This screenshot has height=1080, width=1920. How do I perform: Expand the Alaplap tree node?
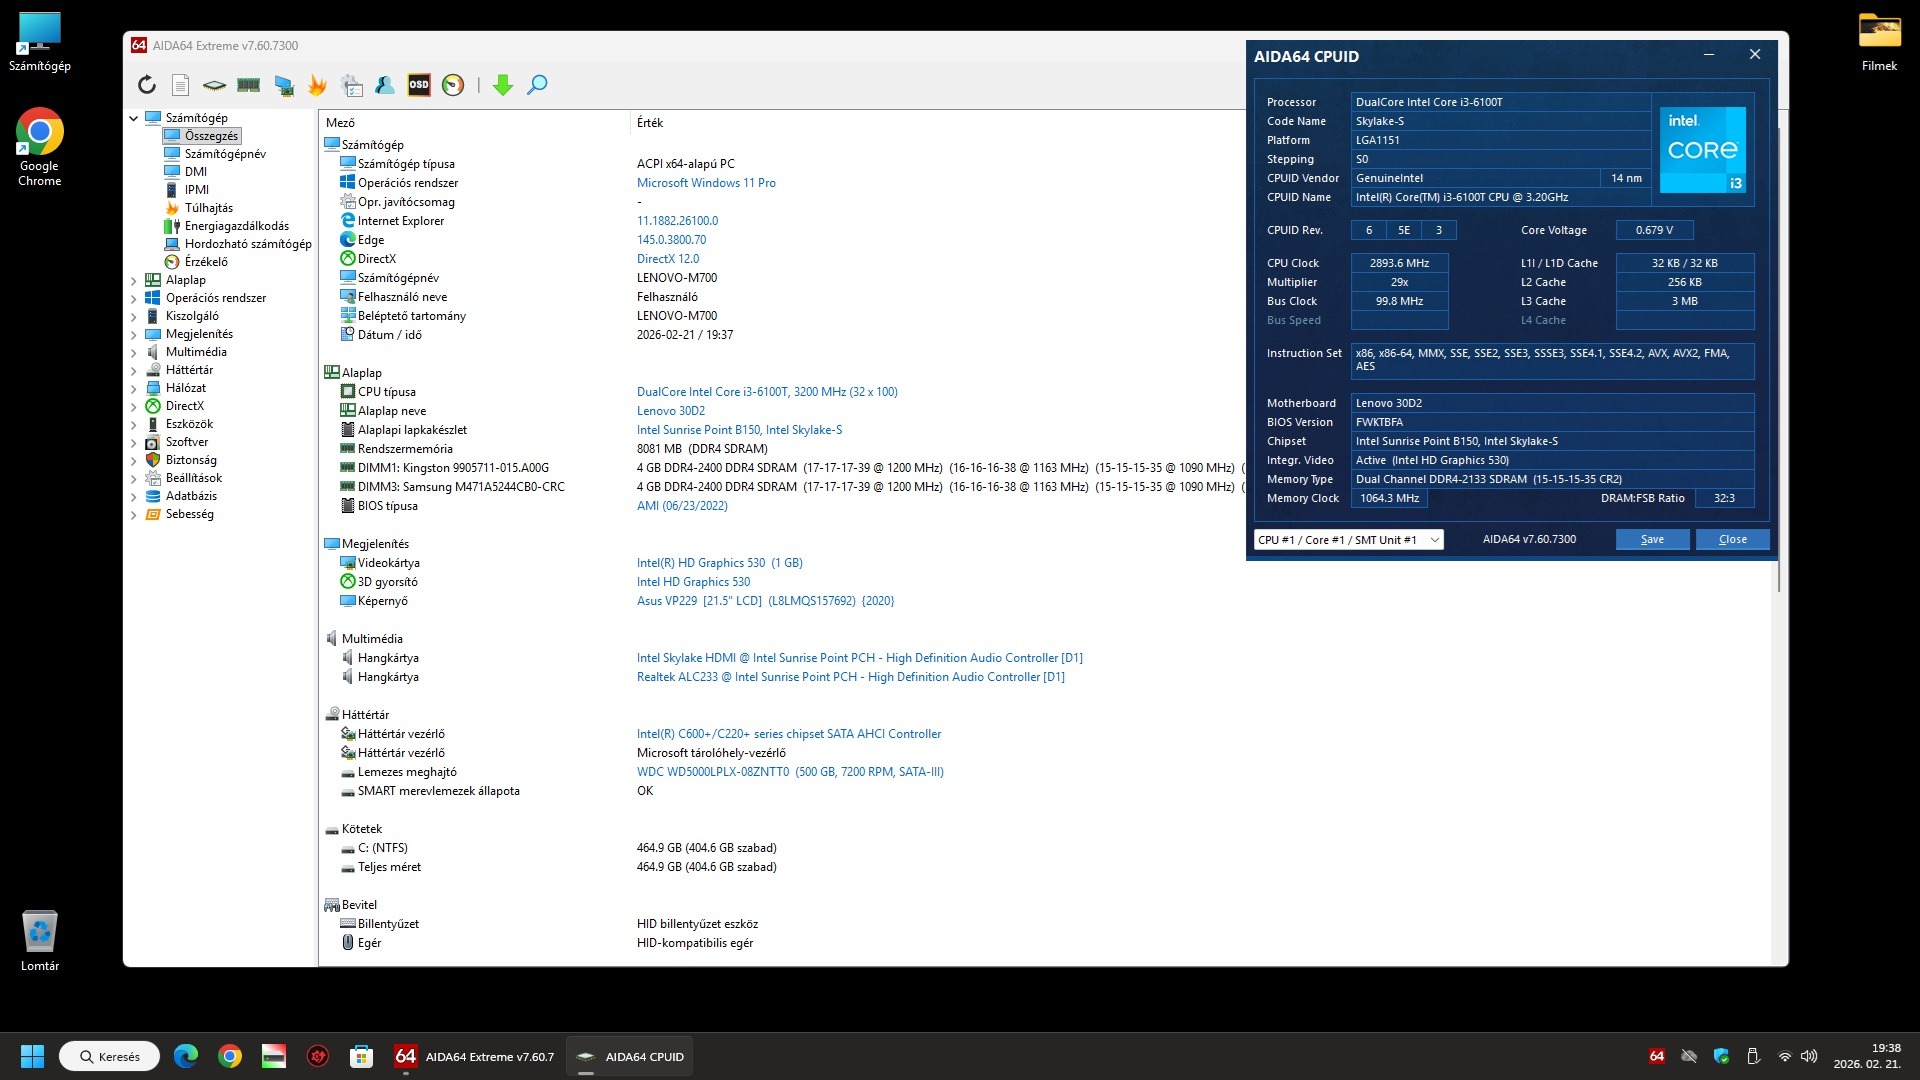133,281
